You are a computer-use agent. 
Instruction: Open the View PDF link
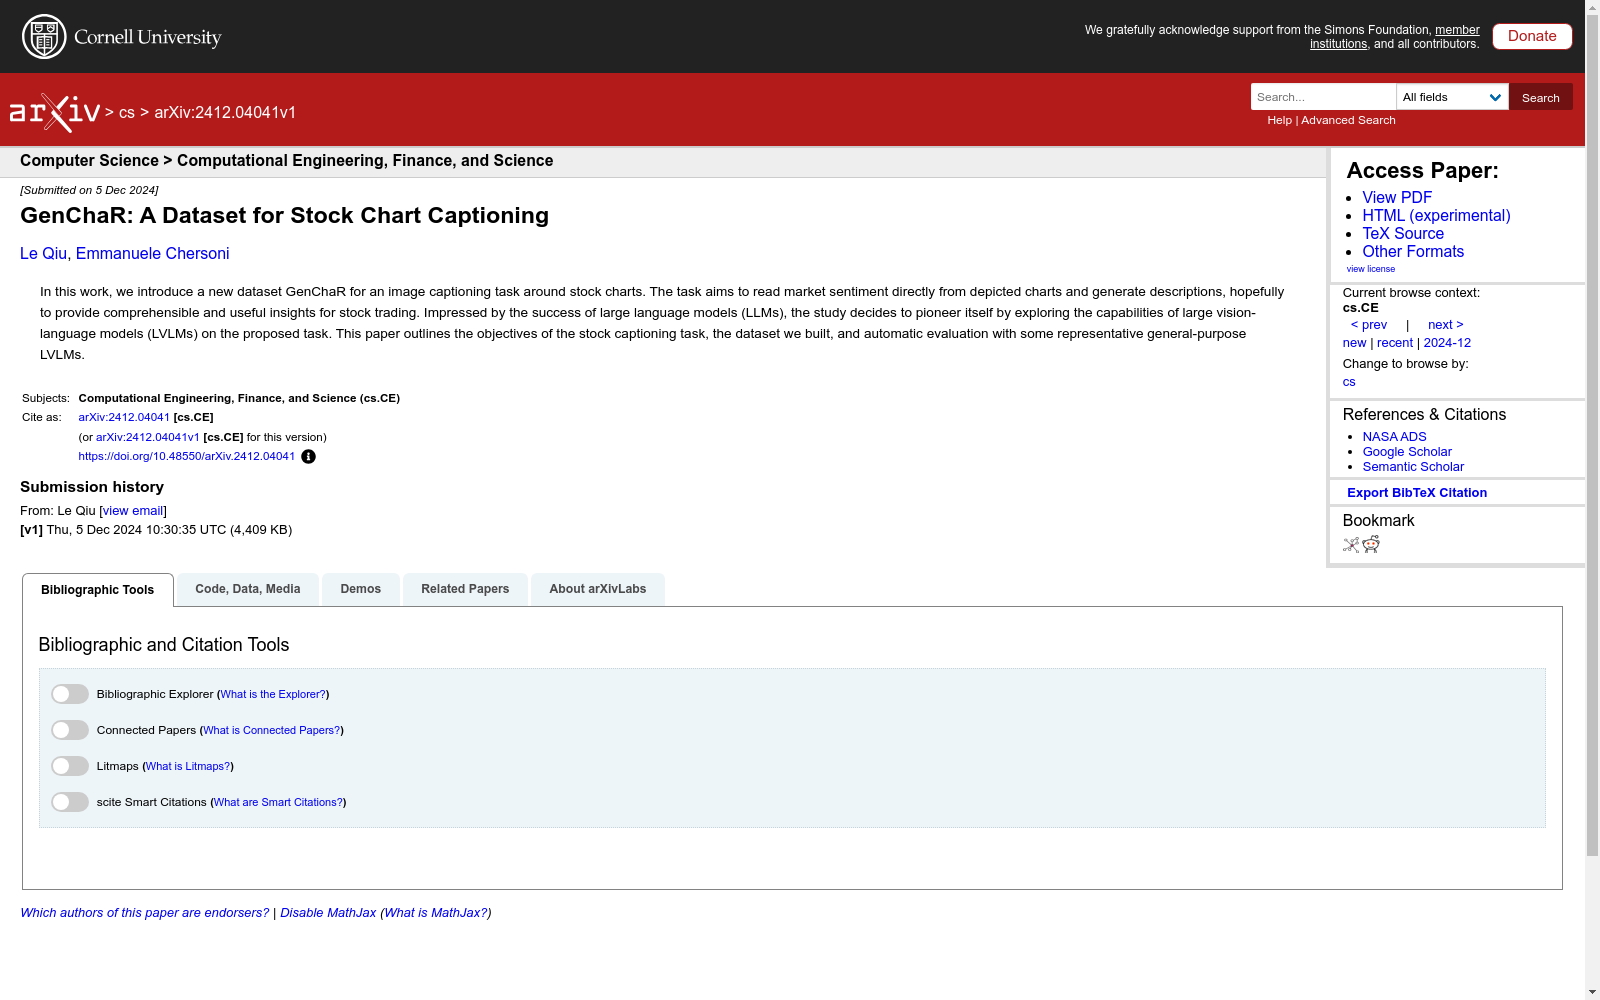point(1397,198)
